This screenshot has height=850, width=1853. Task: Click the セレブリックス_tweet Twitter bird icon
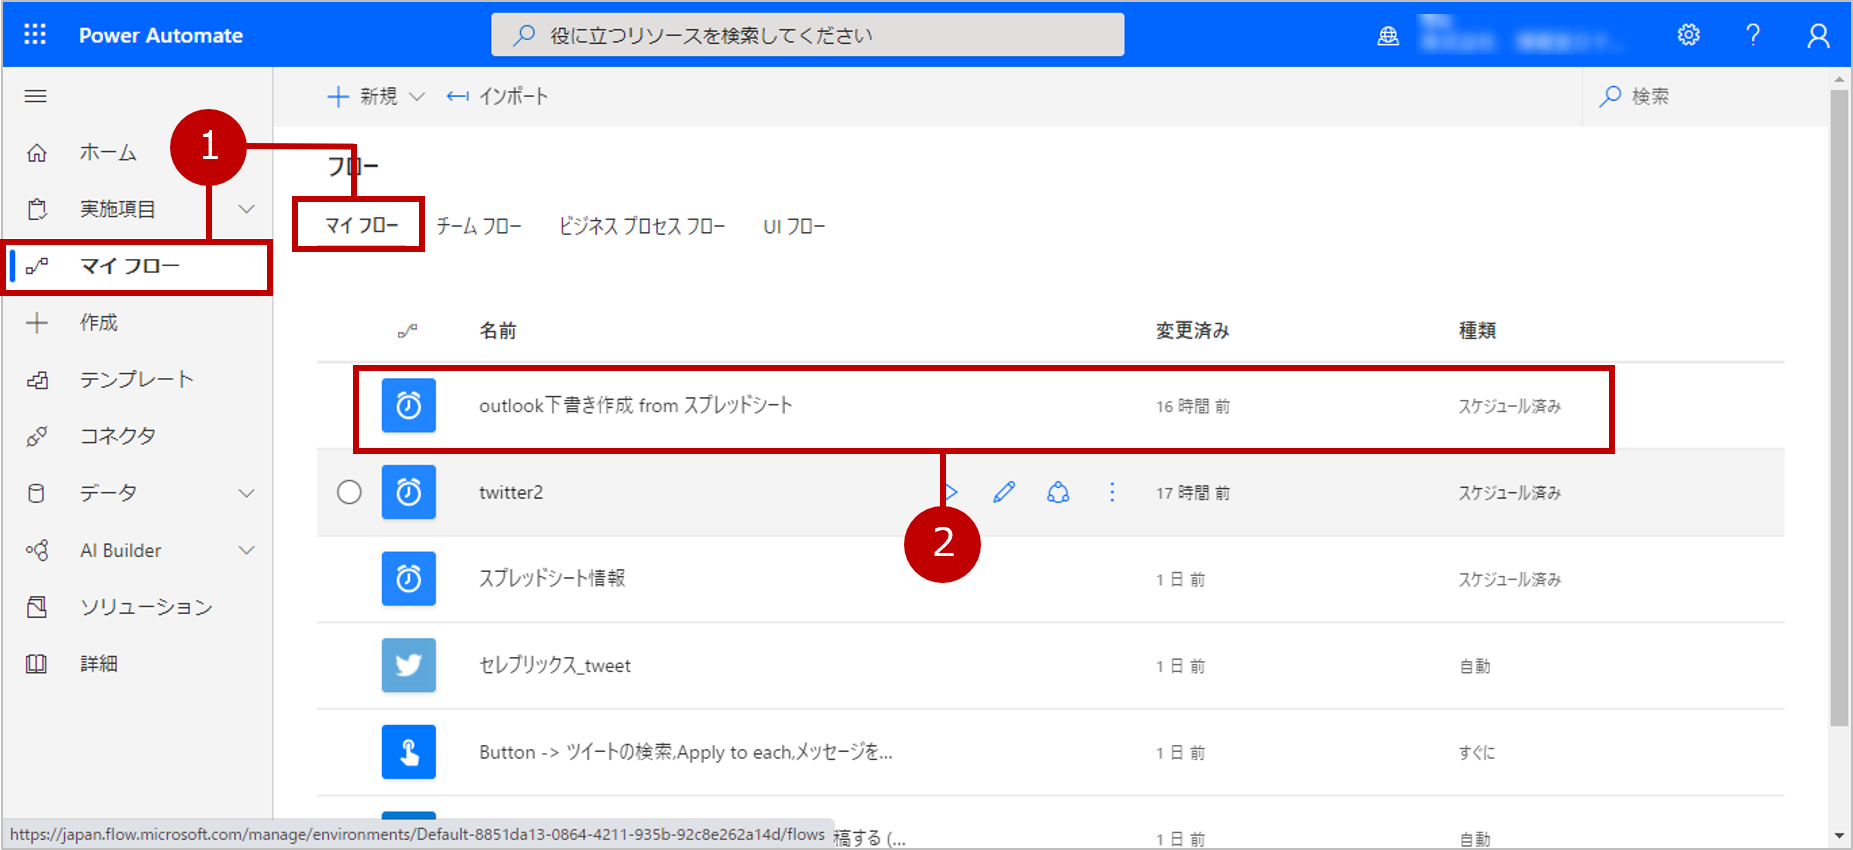coord(409,665)
